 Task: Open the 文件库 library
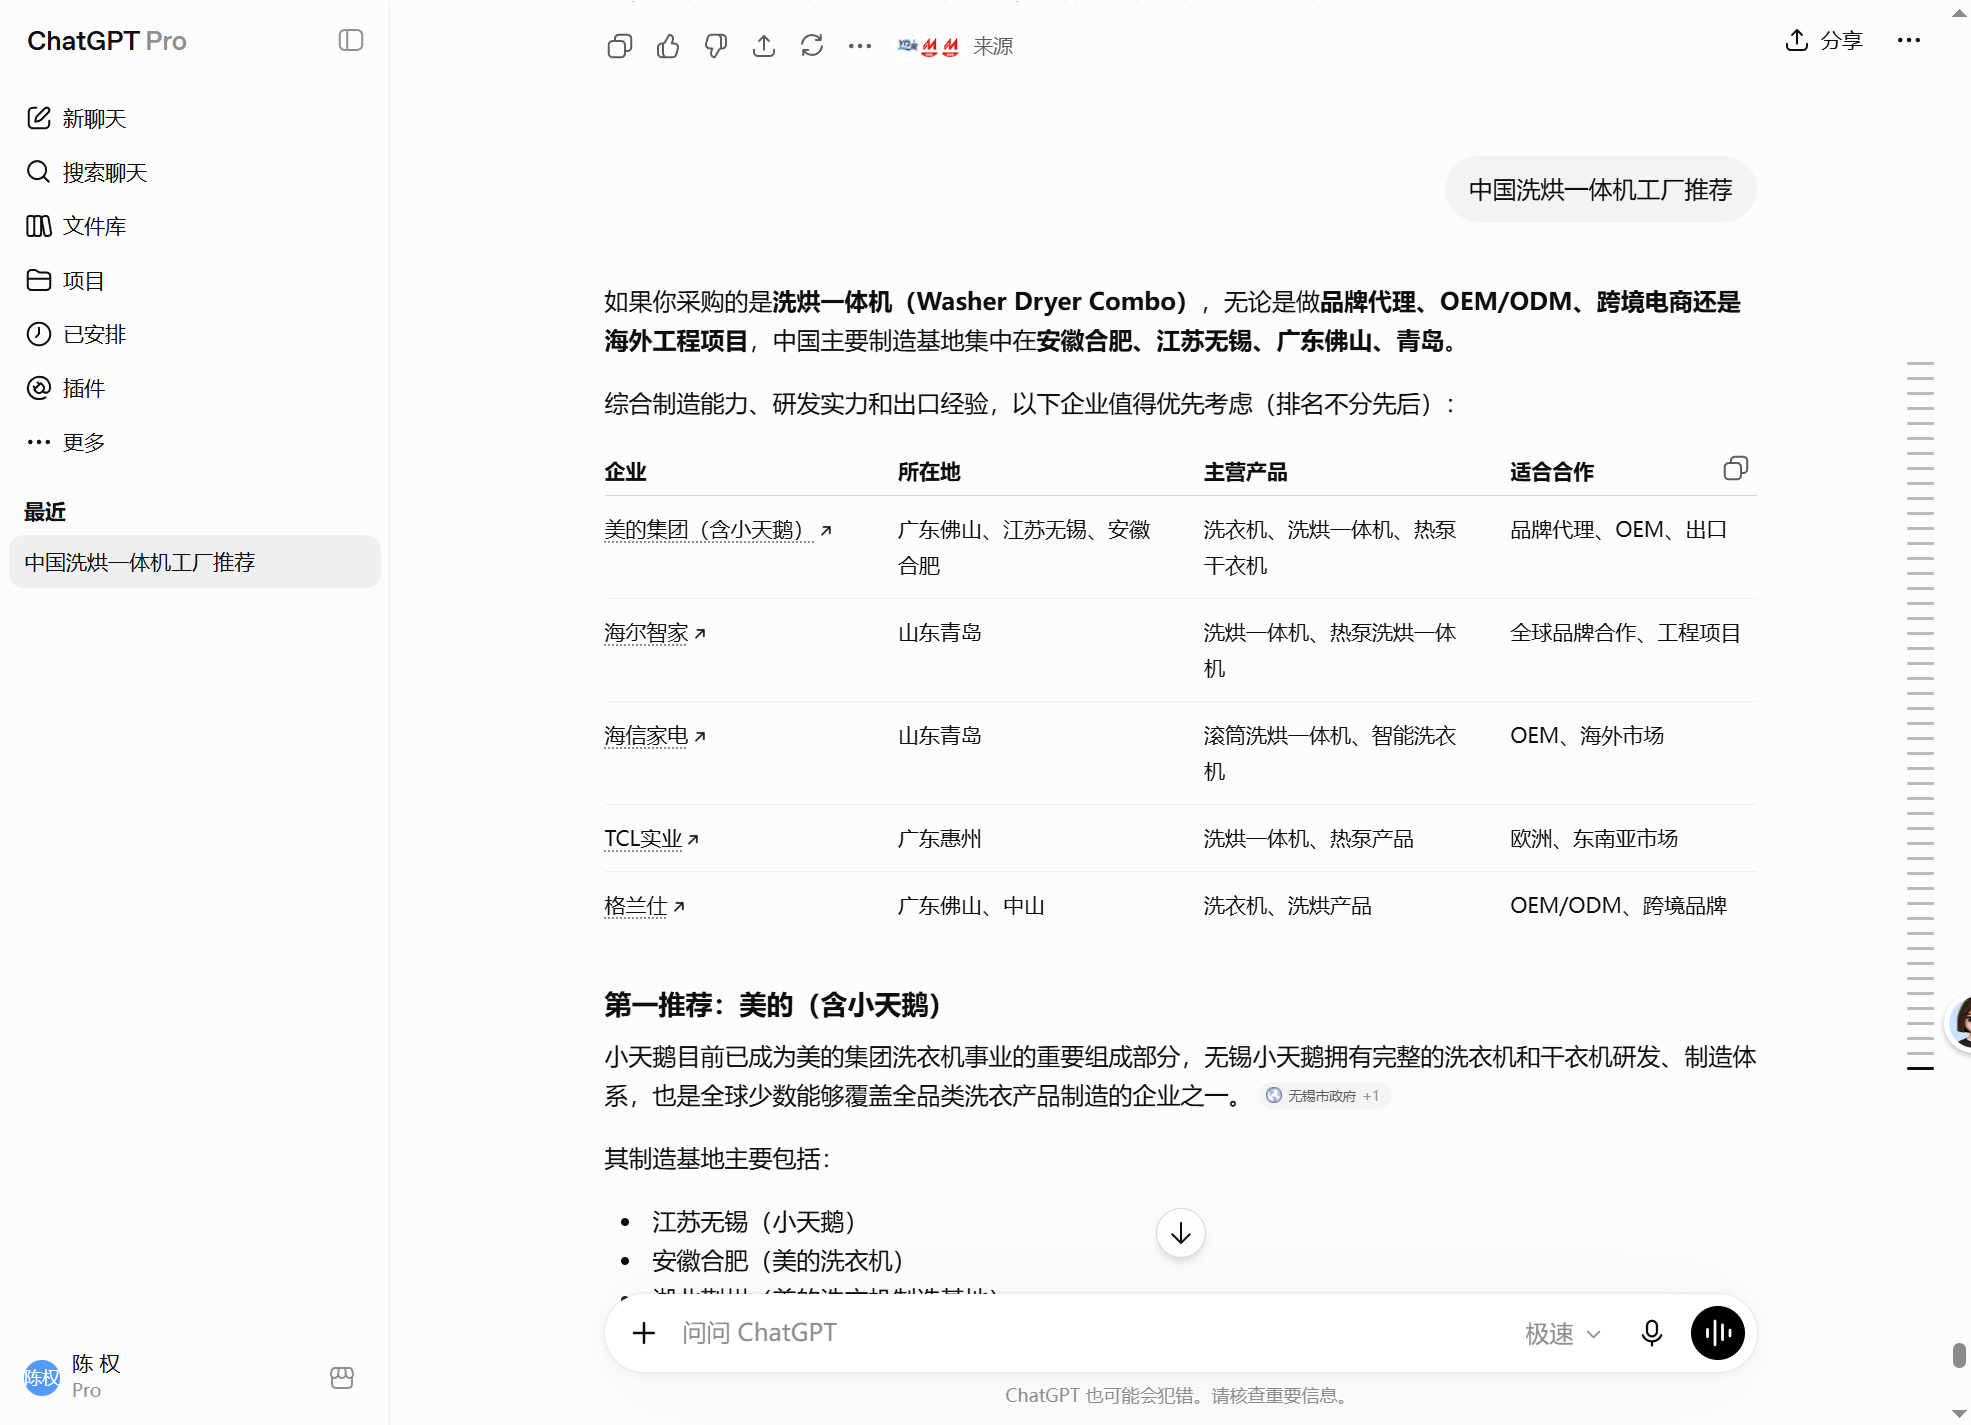[x=77, y=226]
